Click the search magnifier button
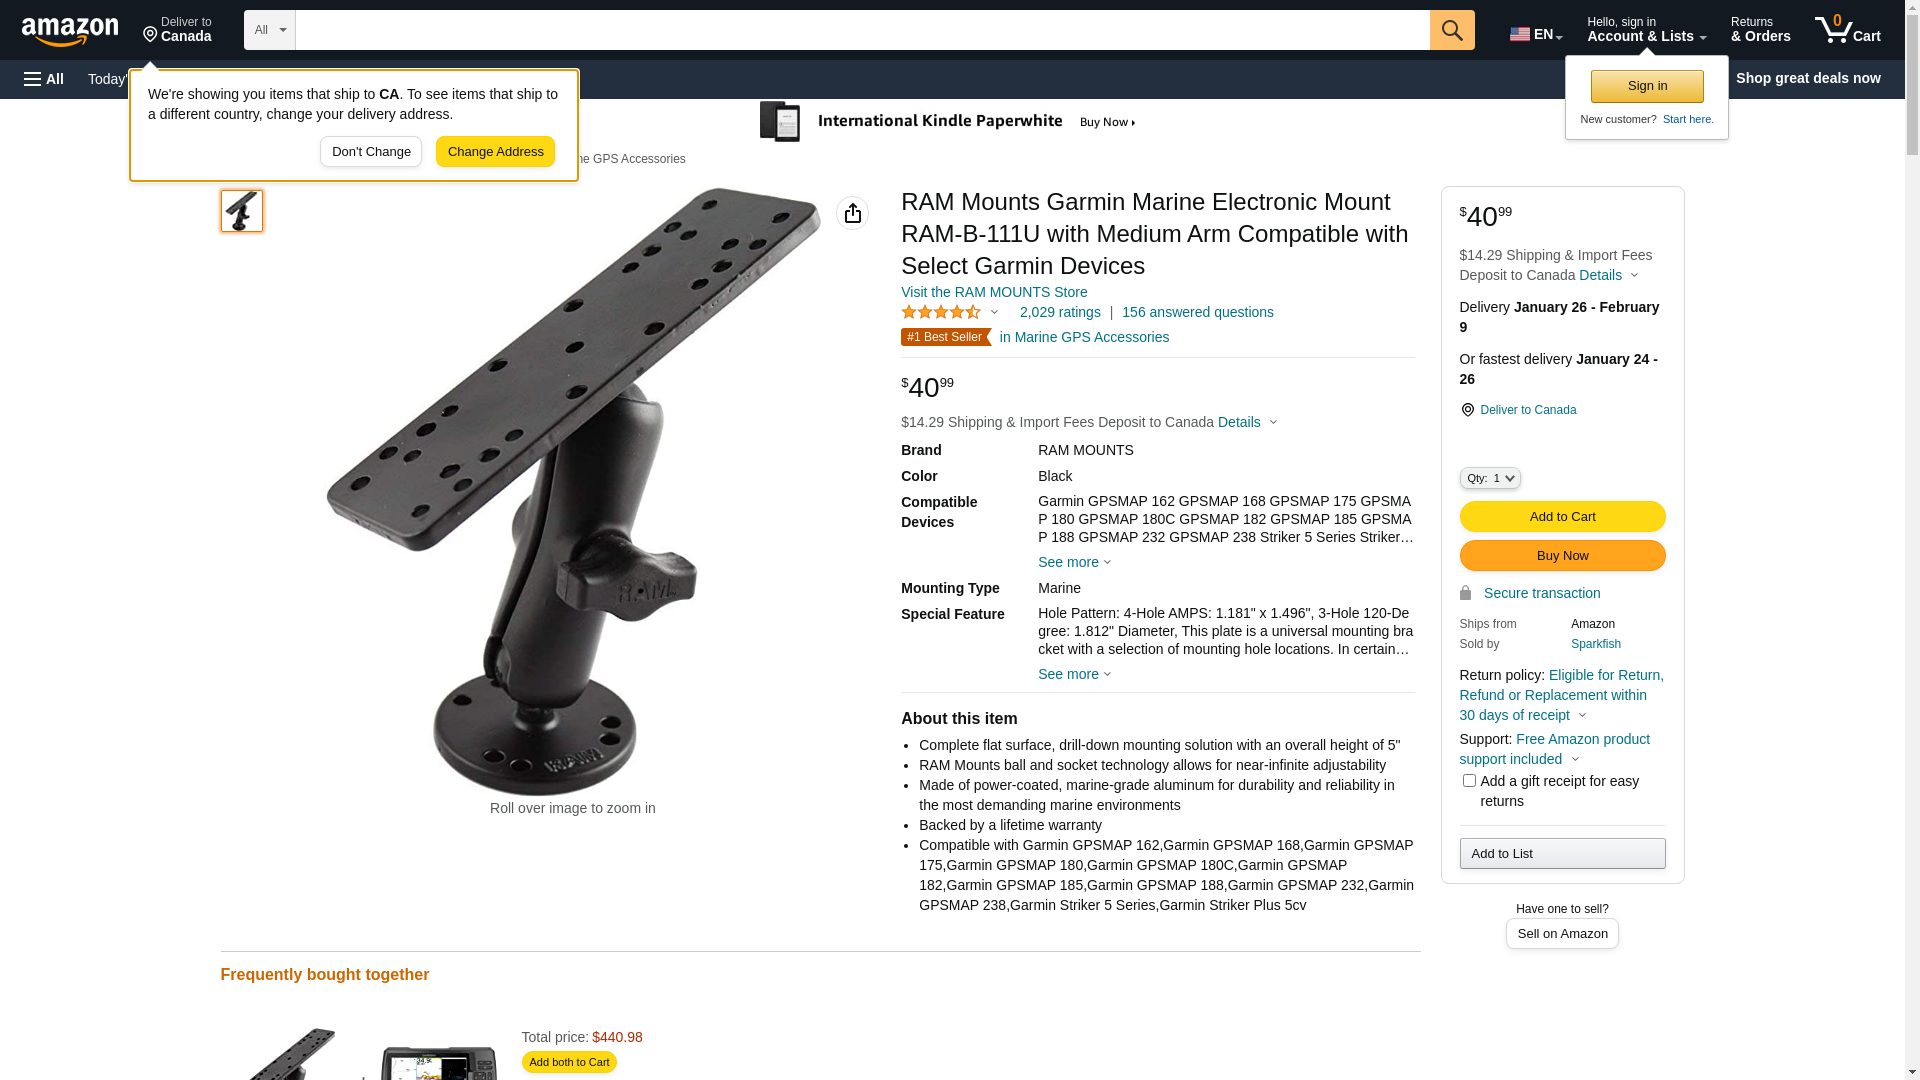Image resolution: width=1920 pixels, height=1080 pixels. 1452,30
